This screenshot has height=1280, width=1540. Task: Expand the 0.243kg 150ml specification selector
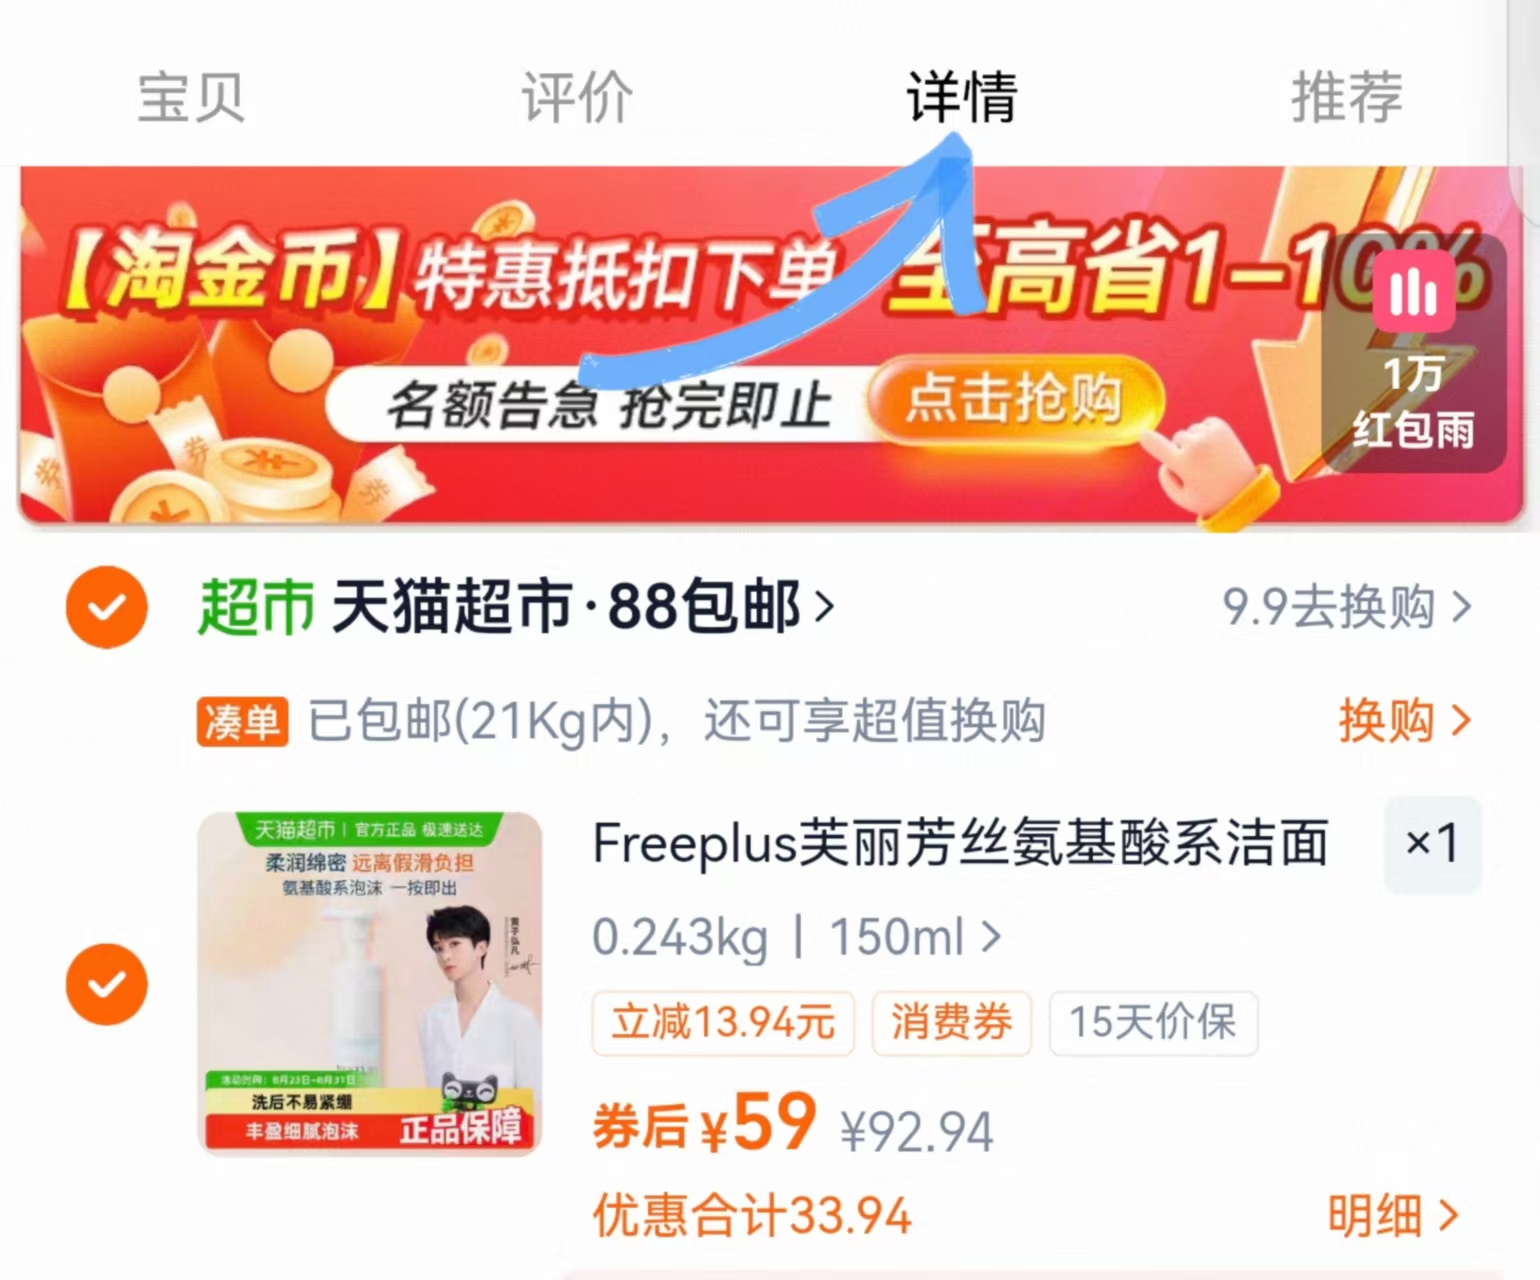coord(796,937)
